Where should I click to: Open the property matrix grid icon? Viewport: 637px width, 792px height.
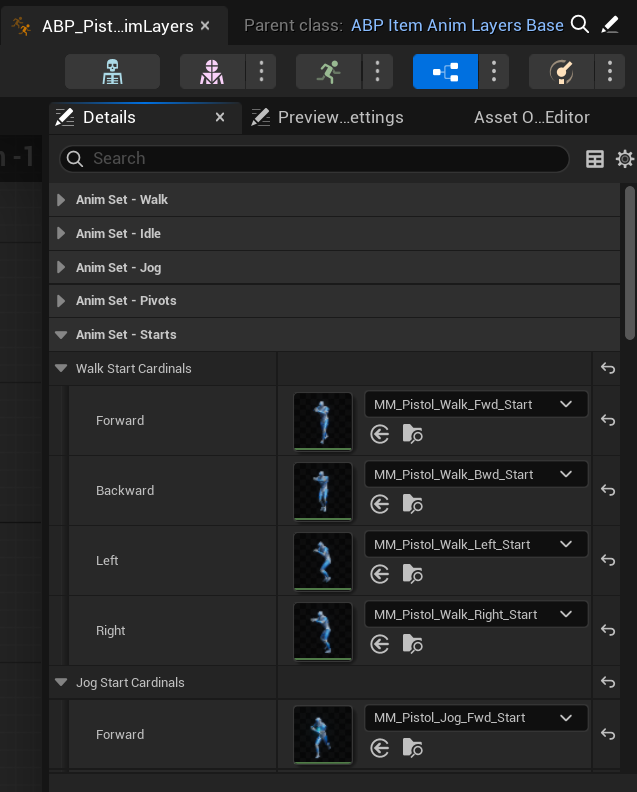coord(595,159)
